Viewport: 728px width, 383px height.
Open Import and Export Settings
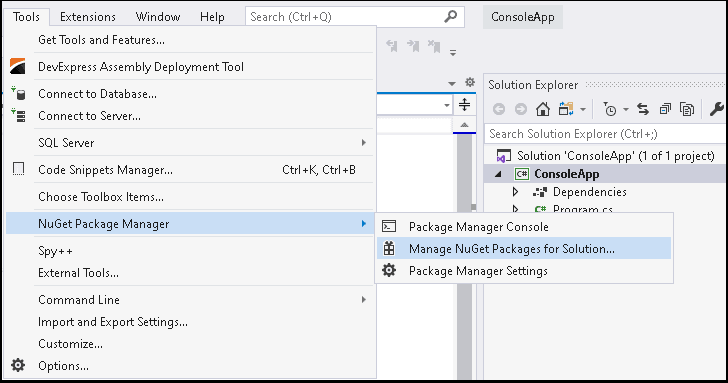(x=190, y=322)
